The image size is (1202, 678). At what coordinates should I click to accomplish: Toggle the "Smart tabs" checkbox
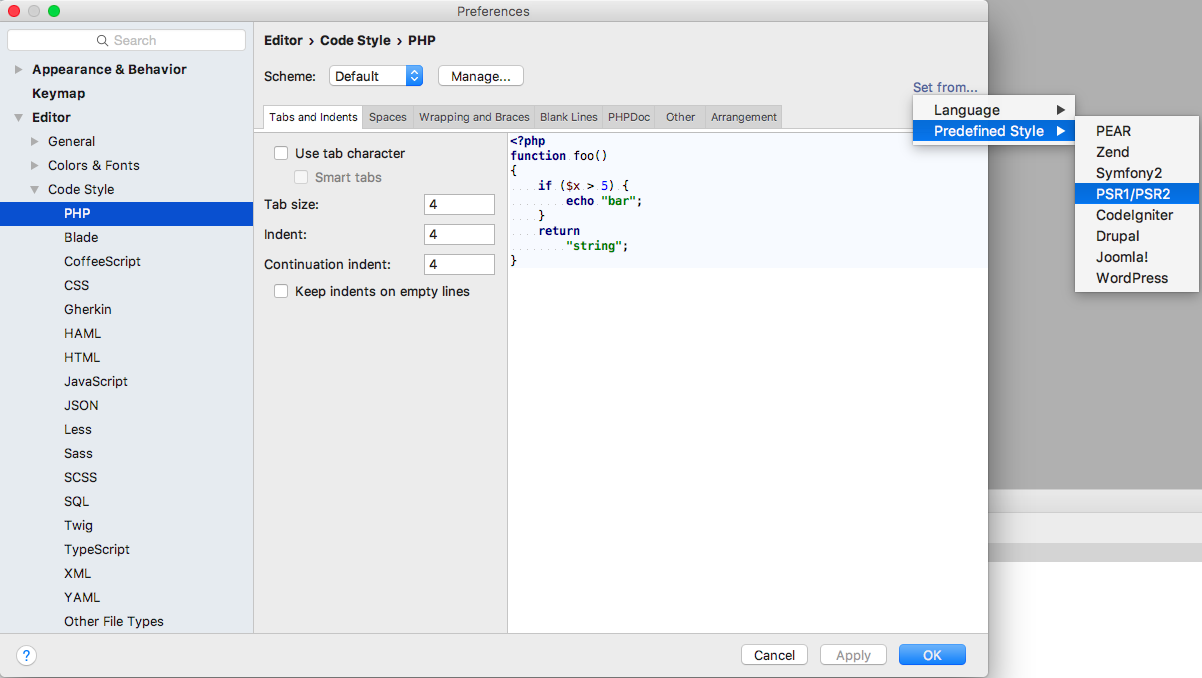[x=301, y=176]
